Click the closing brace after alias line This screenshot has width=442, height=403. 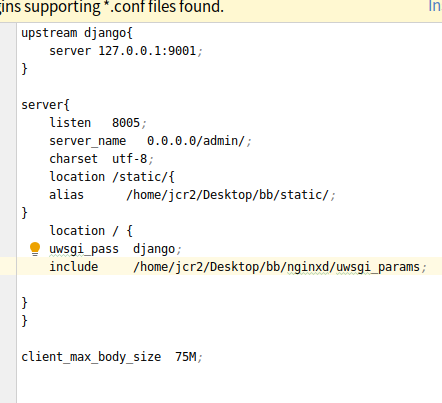(24, 213)
